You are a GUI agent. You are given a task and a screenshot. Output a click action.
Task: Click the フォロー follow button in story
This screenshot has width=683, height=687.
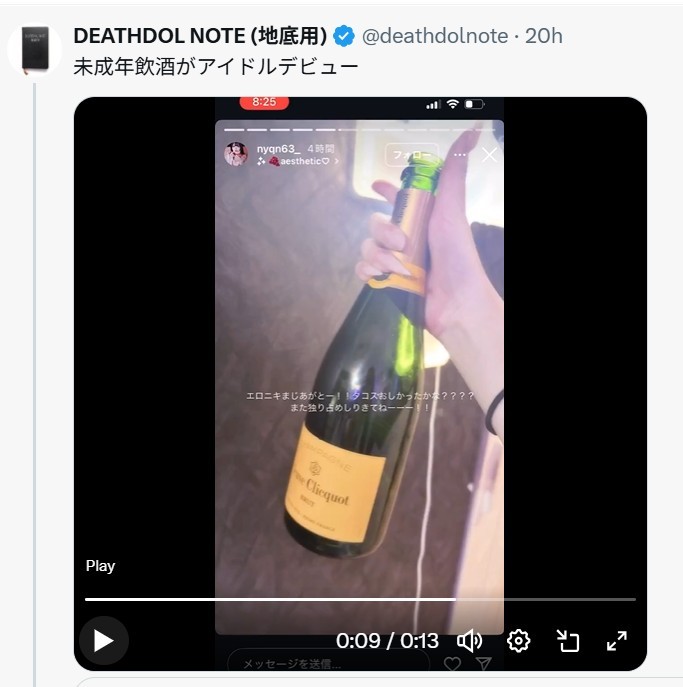(x=412, y=155)
